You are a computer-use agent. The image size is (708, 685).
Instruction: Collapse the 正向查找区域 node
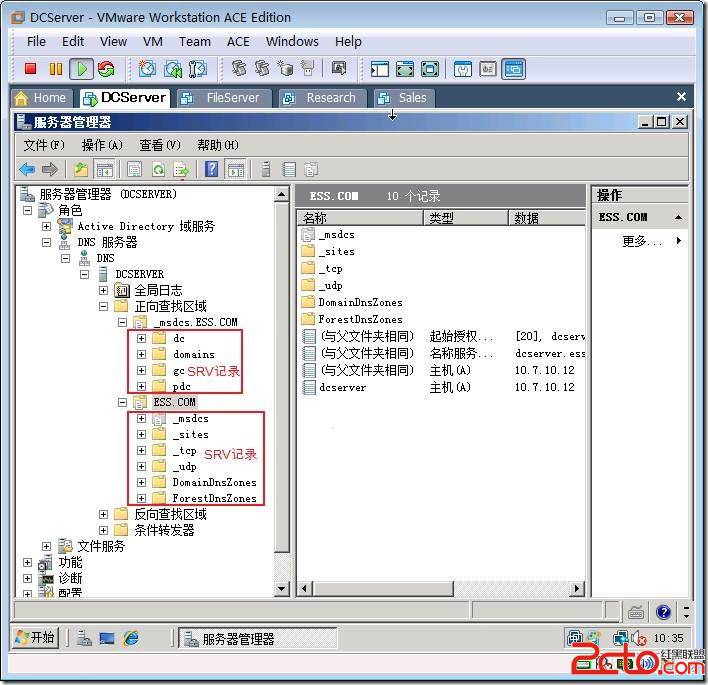click(103, 306)
